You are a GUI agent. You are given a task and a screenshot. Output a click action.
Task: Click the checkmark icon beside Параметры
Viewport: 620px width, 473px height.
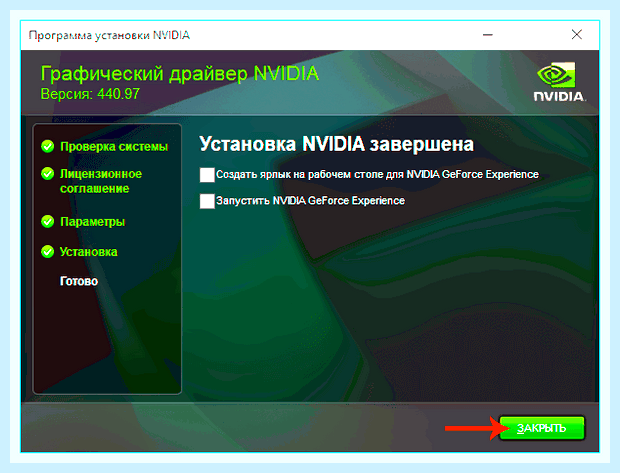coord(47,221)
